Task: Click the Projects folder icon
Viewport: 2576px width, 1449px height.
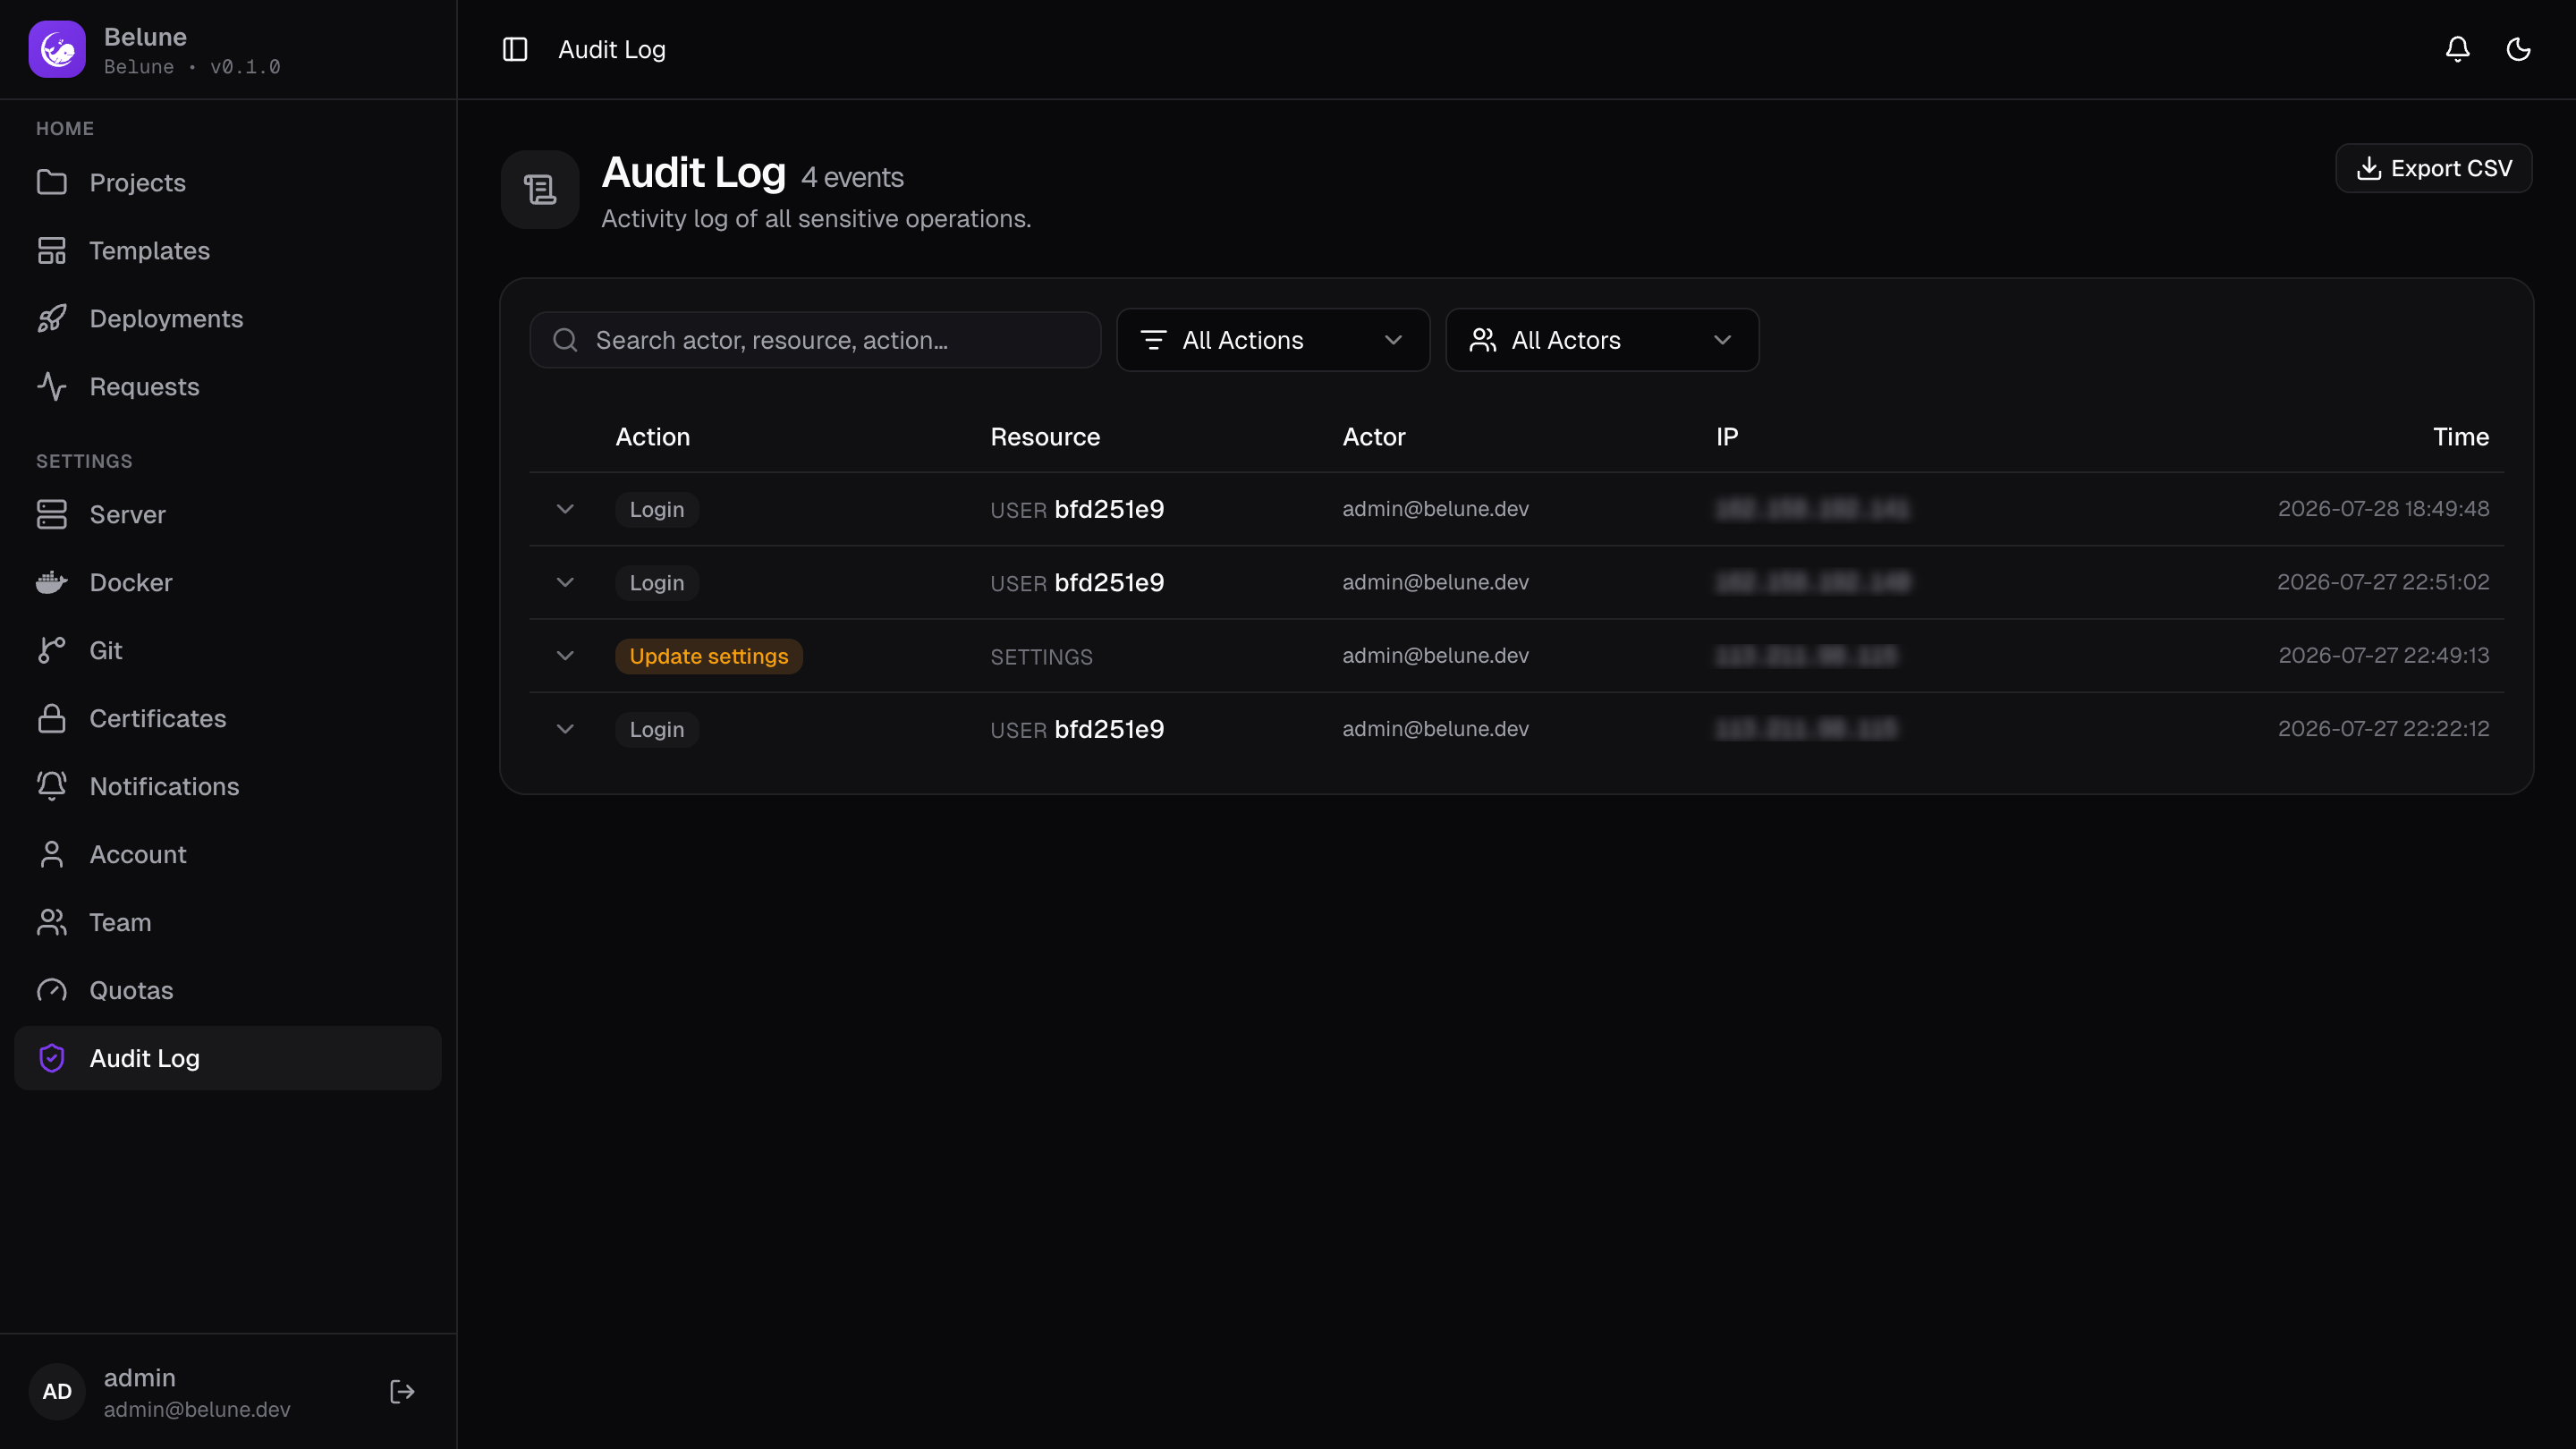Action: [x=52, y=182]
